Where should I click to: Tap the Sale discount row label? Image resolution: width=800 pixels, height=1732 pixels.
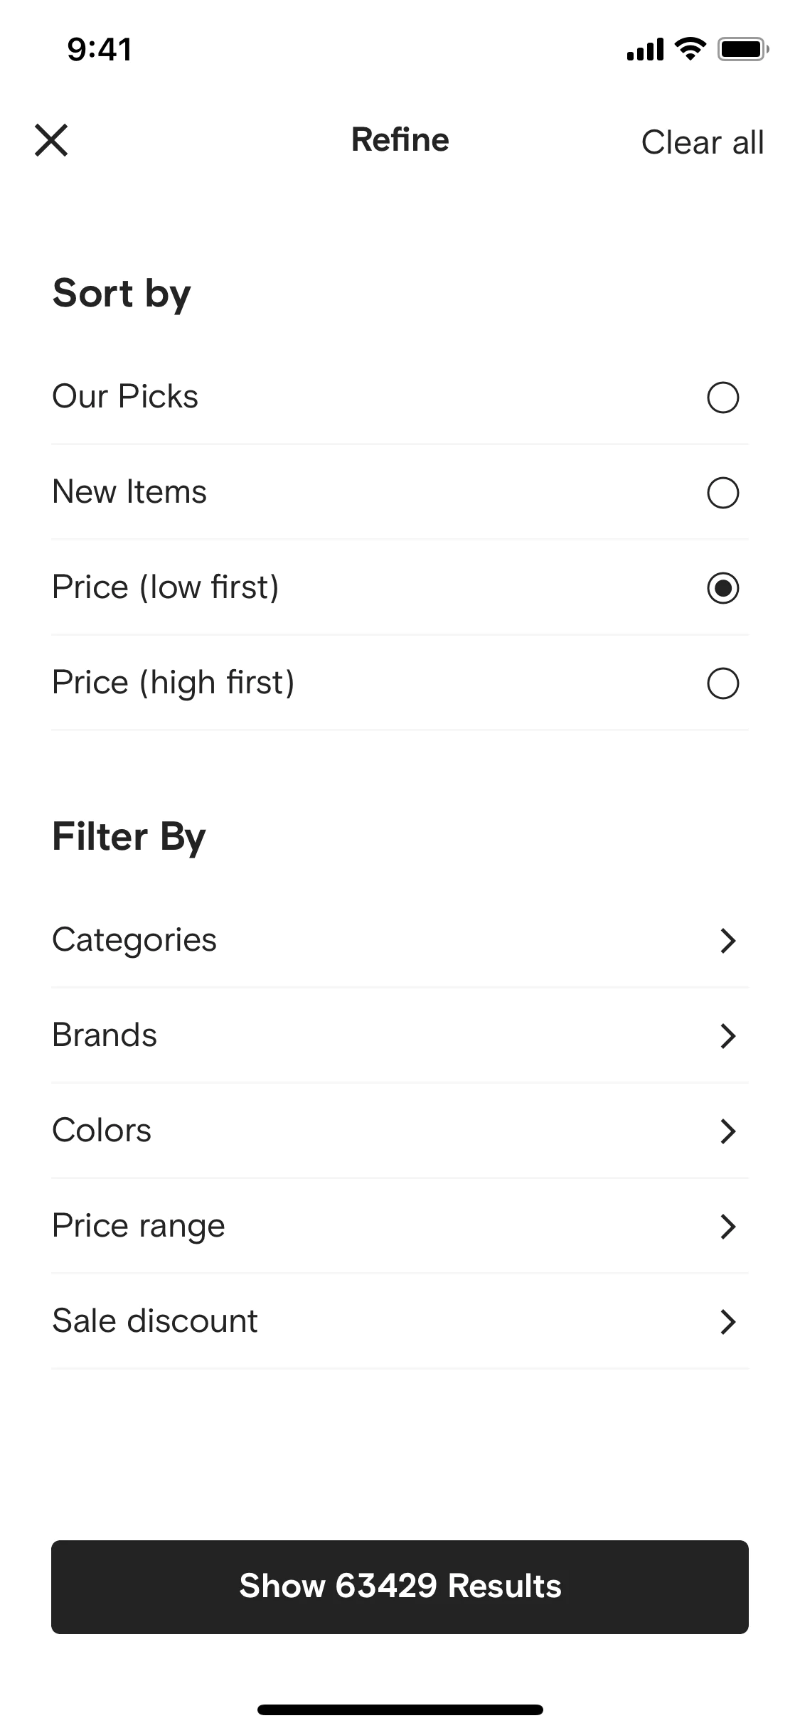click(x=155, y=1321)
